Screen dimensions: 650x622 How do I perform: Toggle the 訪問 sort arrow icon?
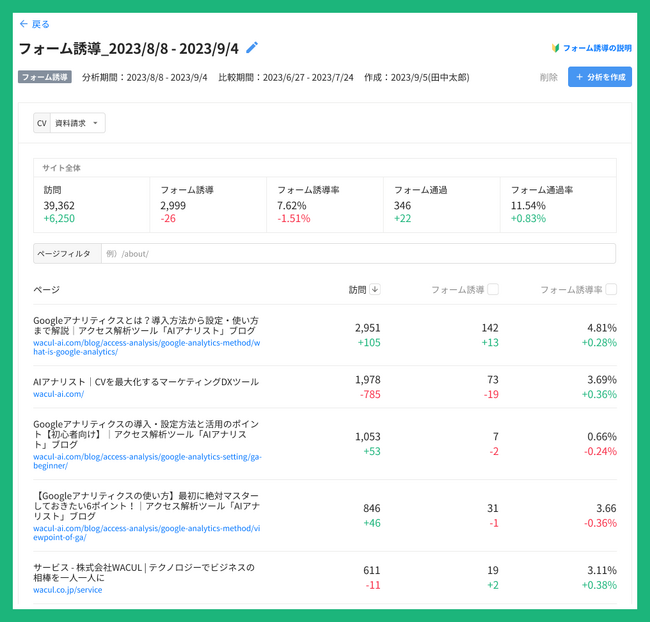pos(375,289)
